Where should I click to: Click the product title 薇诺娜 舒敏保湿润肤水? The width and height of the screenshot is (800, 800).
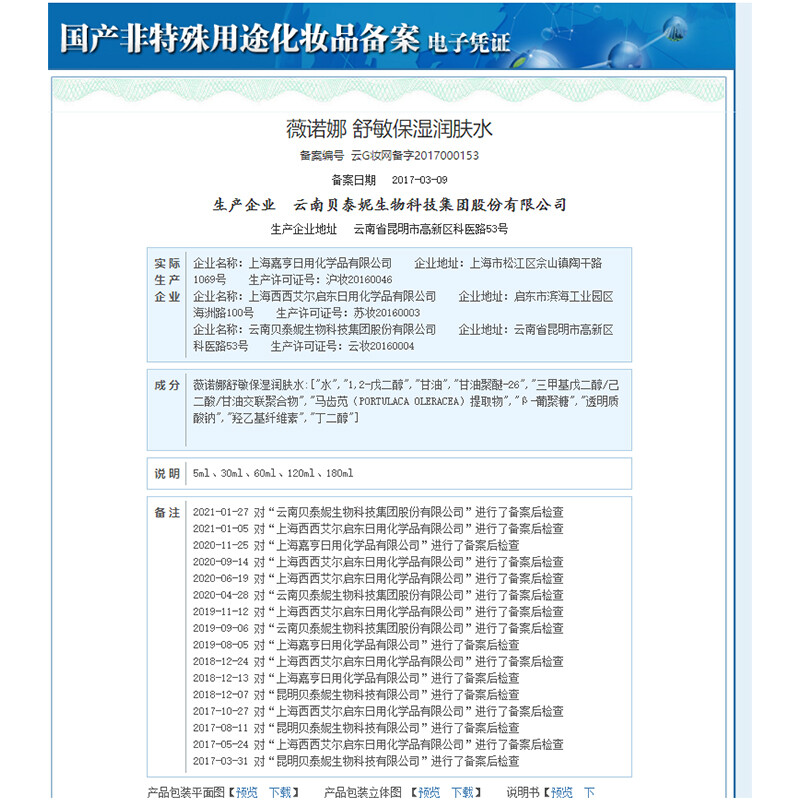389,130
